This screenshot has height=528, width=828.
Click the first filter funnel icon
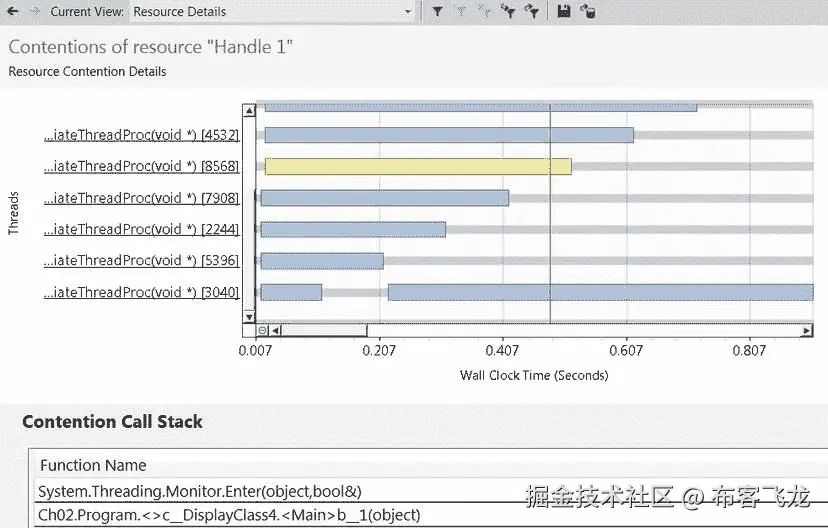click(x=437, y=11)
